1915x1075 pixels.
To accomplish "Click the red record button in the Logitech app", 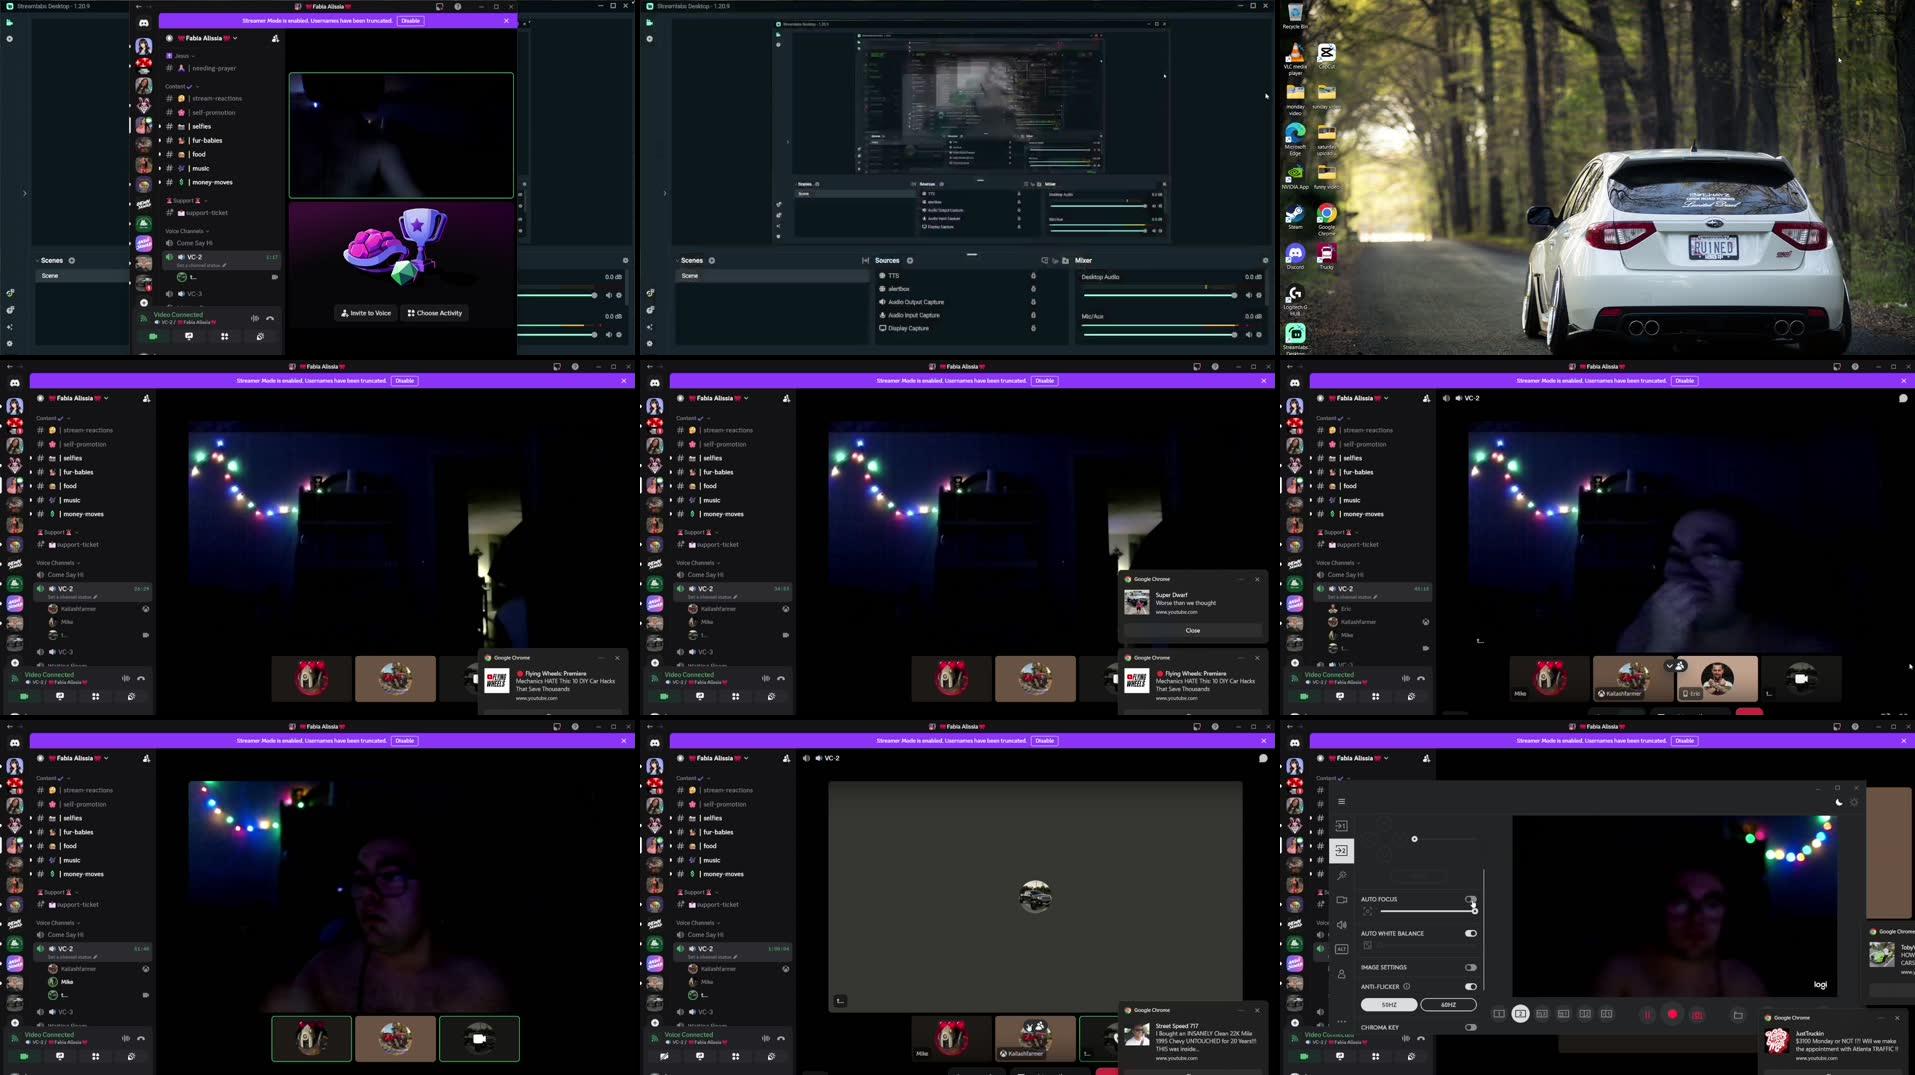I will click(x=1673, y=1014).
